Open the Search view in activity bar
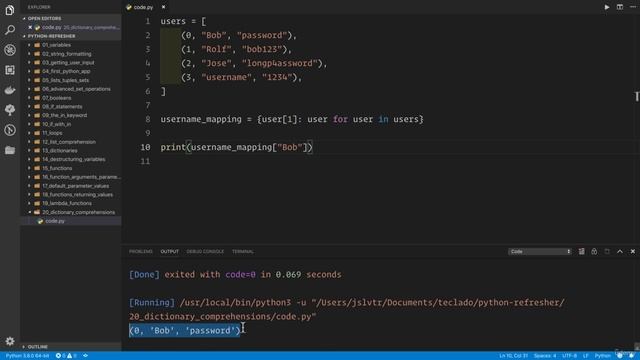The image size is (640, 360). click(10, 30)
